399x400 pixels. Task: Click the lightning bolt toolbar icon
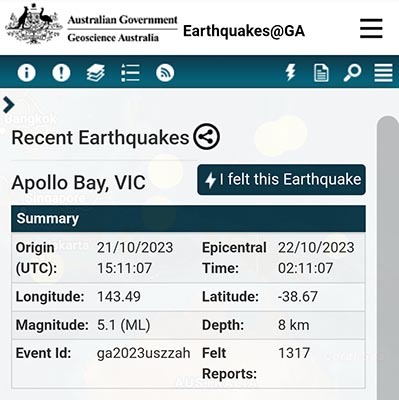[x=291, y=72]
